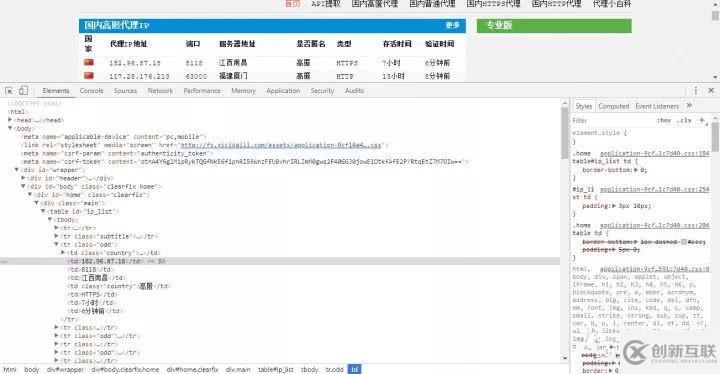The image size is (720, 374).
Task: Open the stylesheet href link in DOM
Action: point(281,145)
